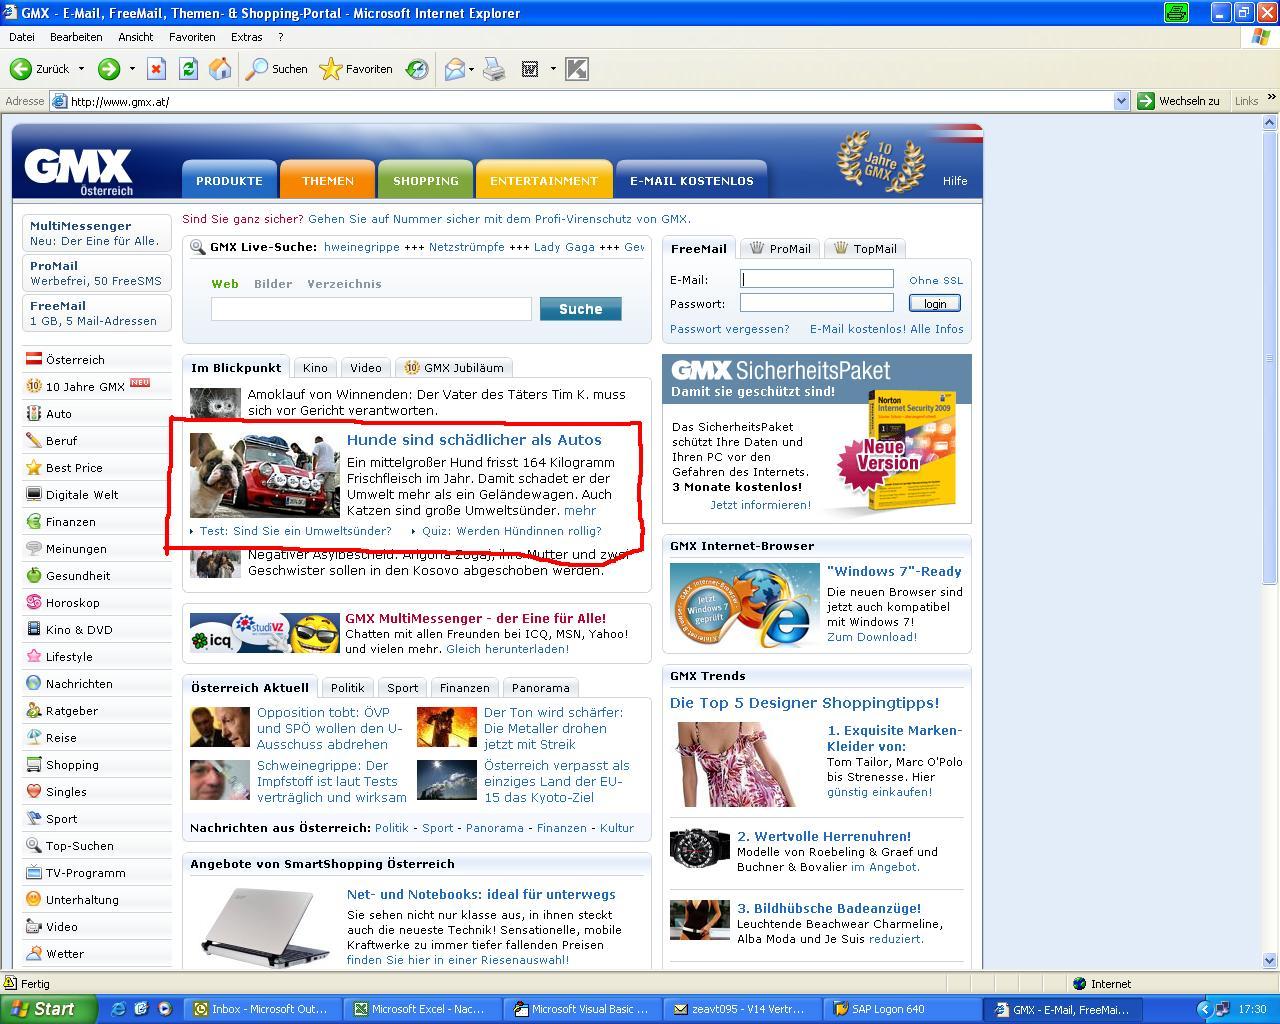Open the Suchen search toolbar button
1280x1024 pixels.
point(277,69)
